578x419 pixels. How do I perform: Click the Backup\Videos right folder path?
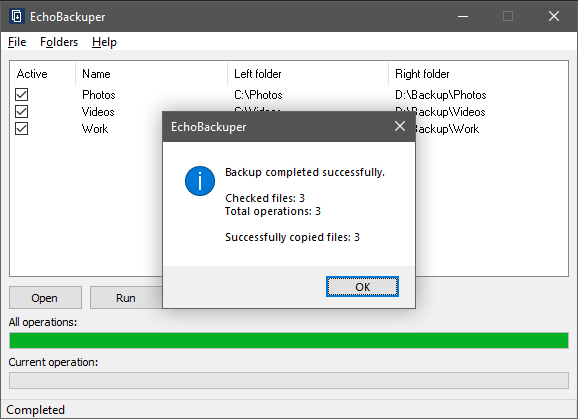[450, 112]
